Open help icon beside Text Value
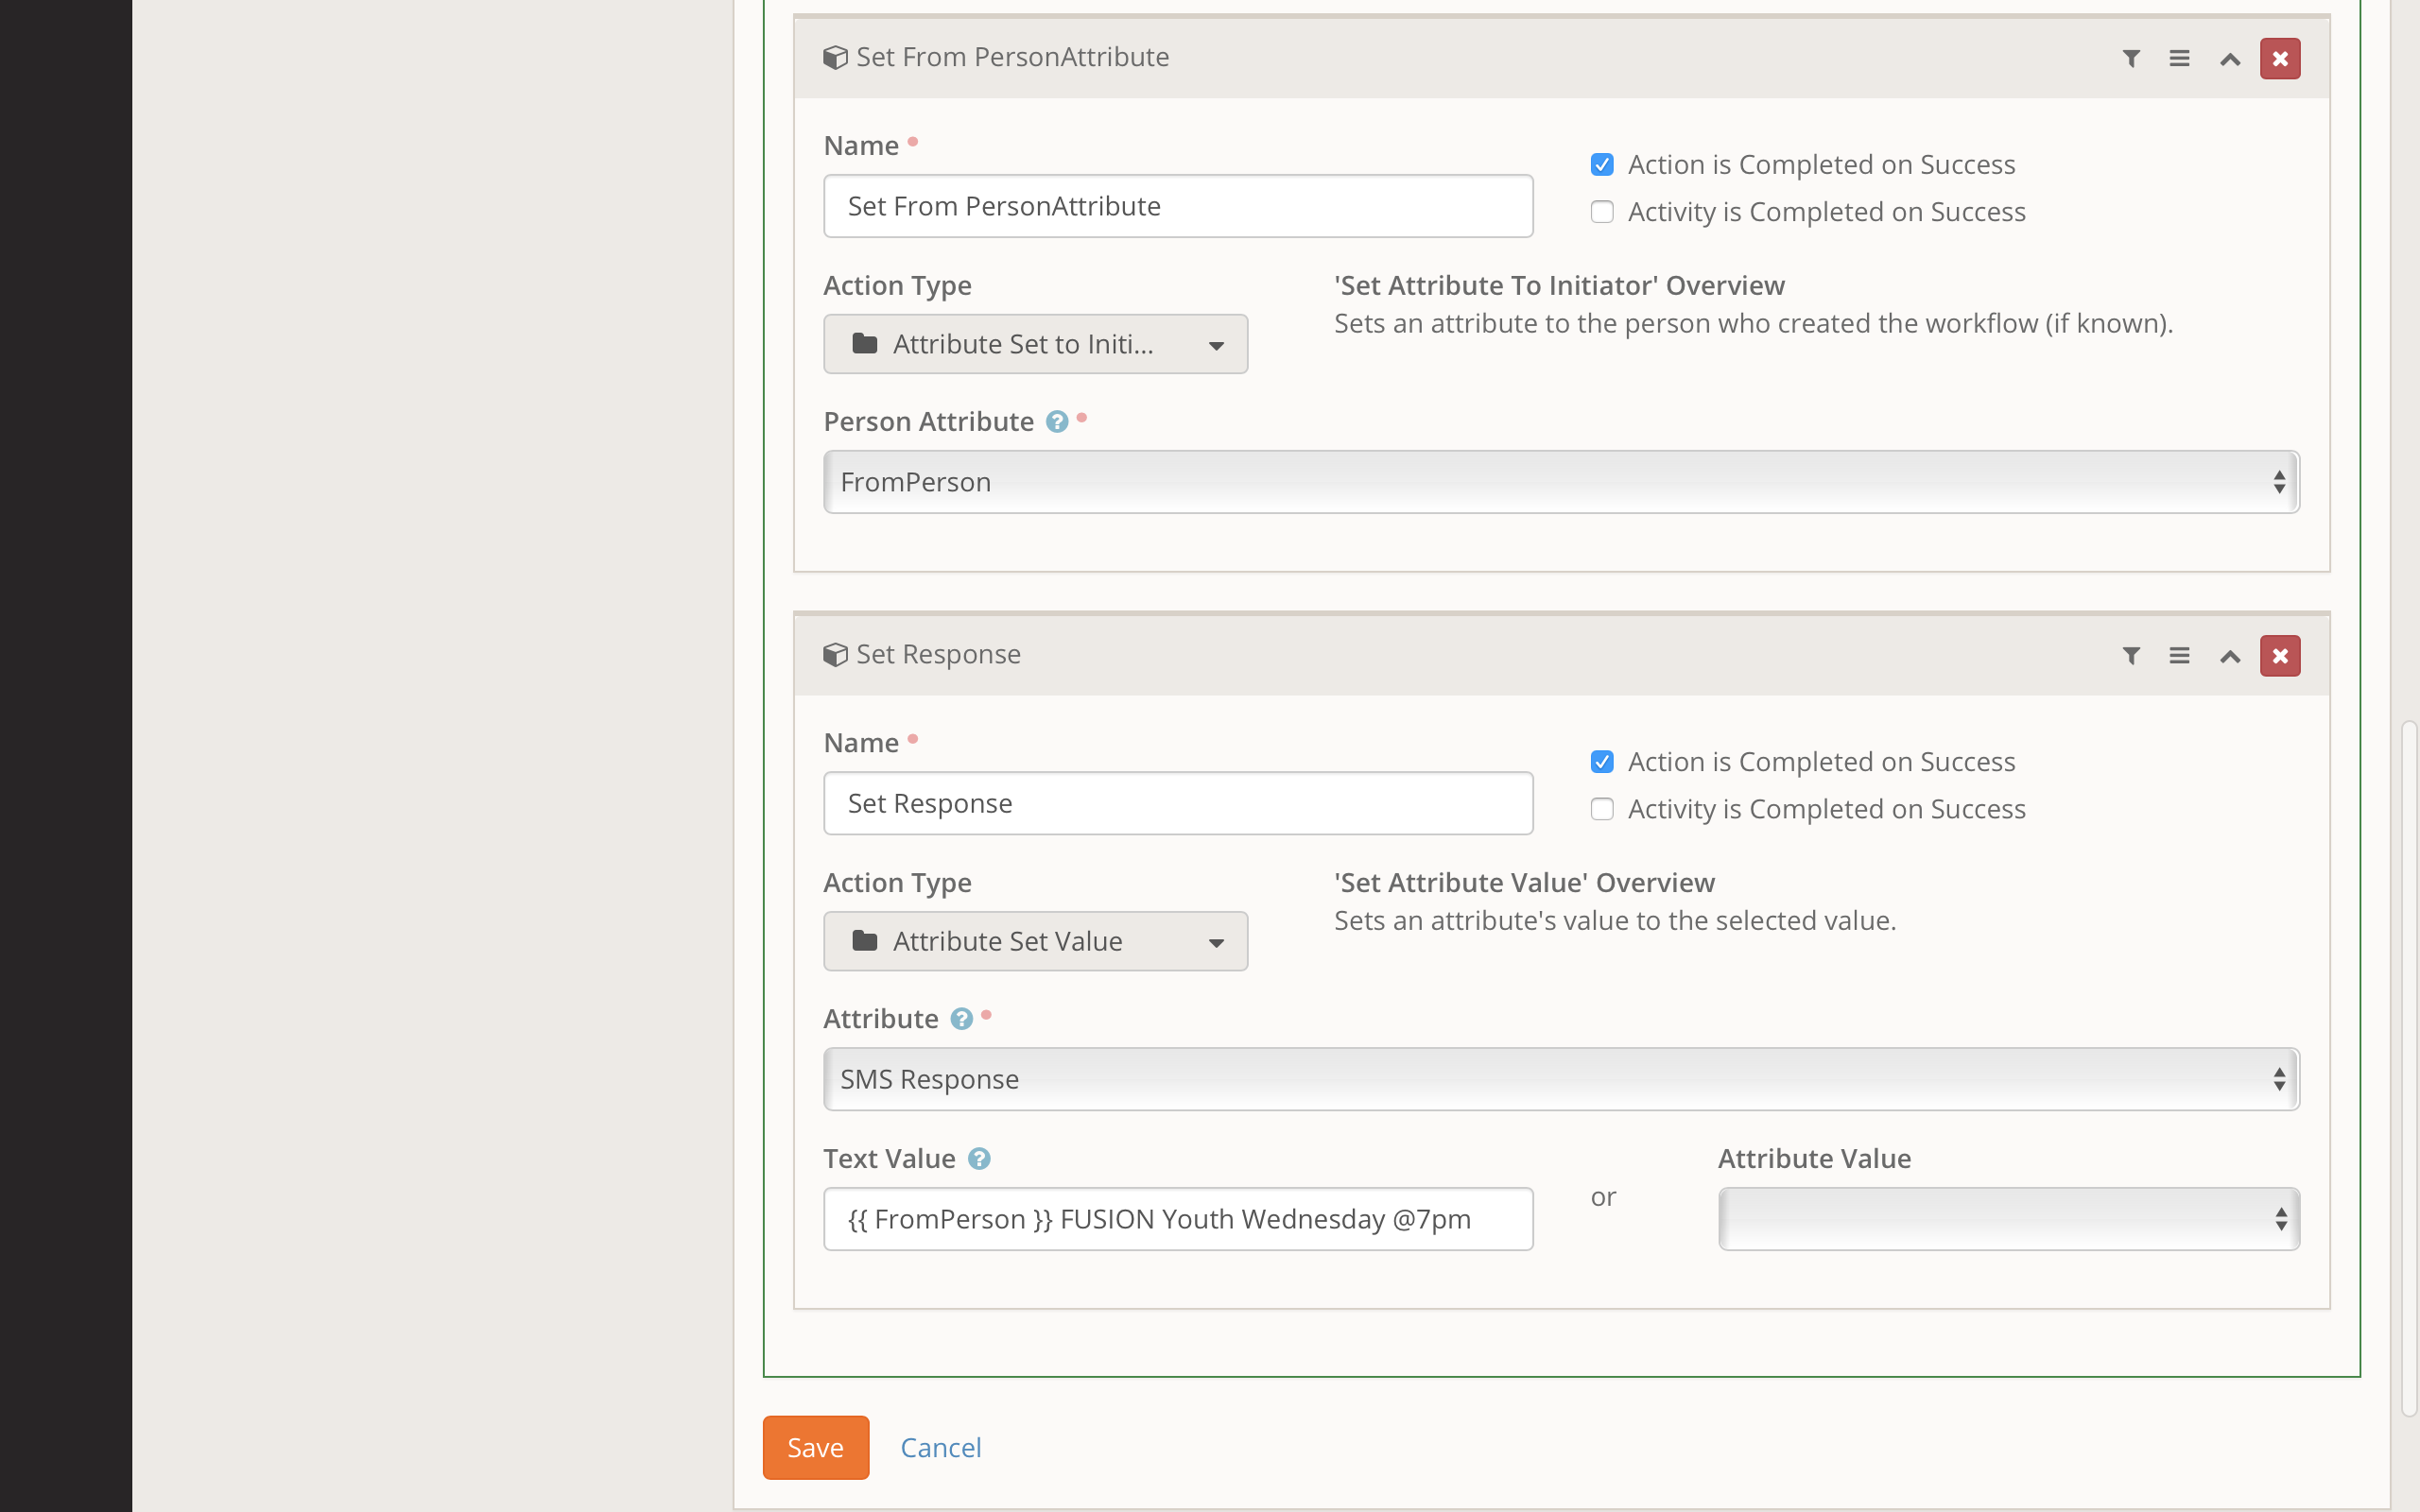Screen dimensions: 2420x1512 (979, 1159)
